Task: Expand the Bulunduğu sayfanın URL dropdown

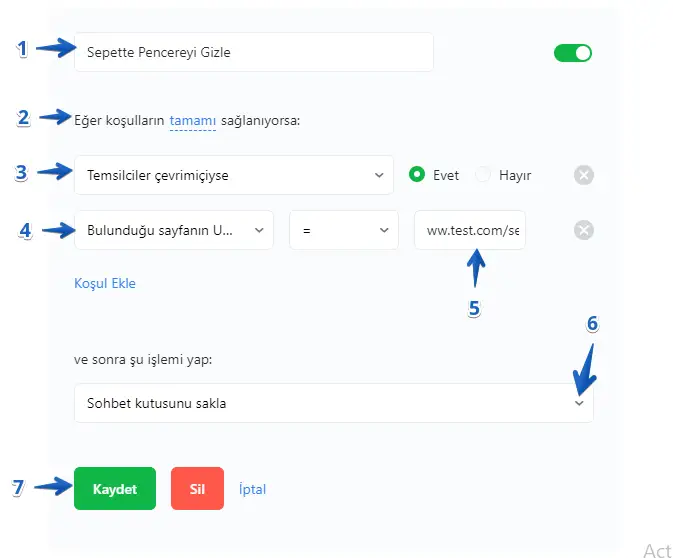Action: point(174,230)
